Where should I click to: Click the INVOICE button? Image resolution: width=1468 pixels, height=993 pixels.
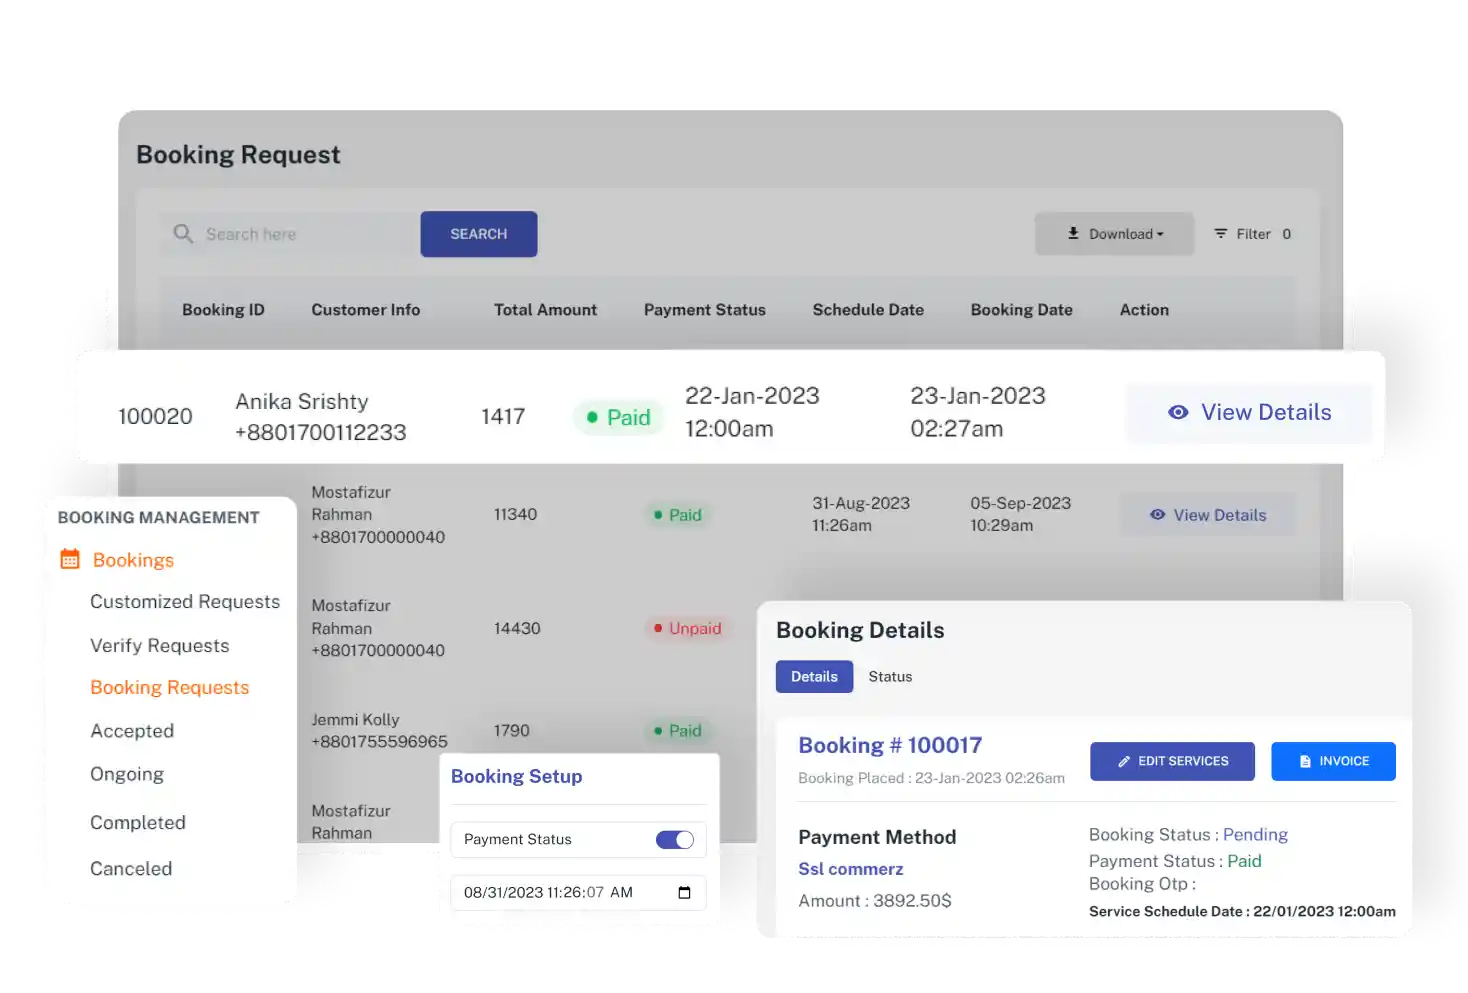tap(1333, 762)
